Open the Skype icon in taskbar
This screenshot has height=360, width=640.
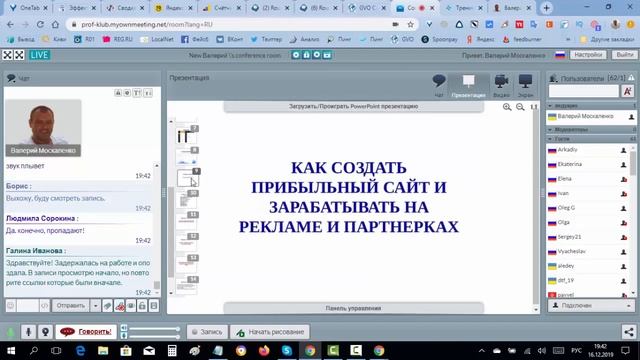coord(287,351)
